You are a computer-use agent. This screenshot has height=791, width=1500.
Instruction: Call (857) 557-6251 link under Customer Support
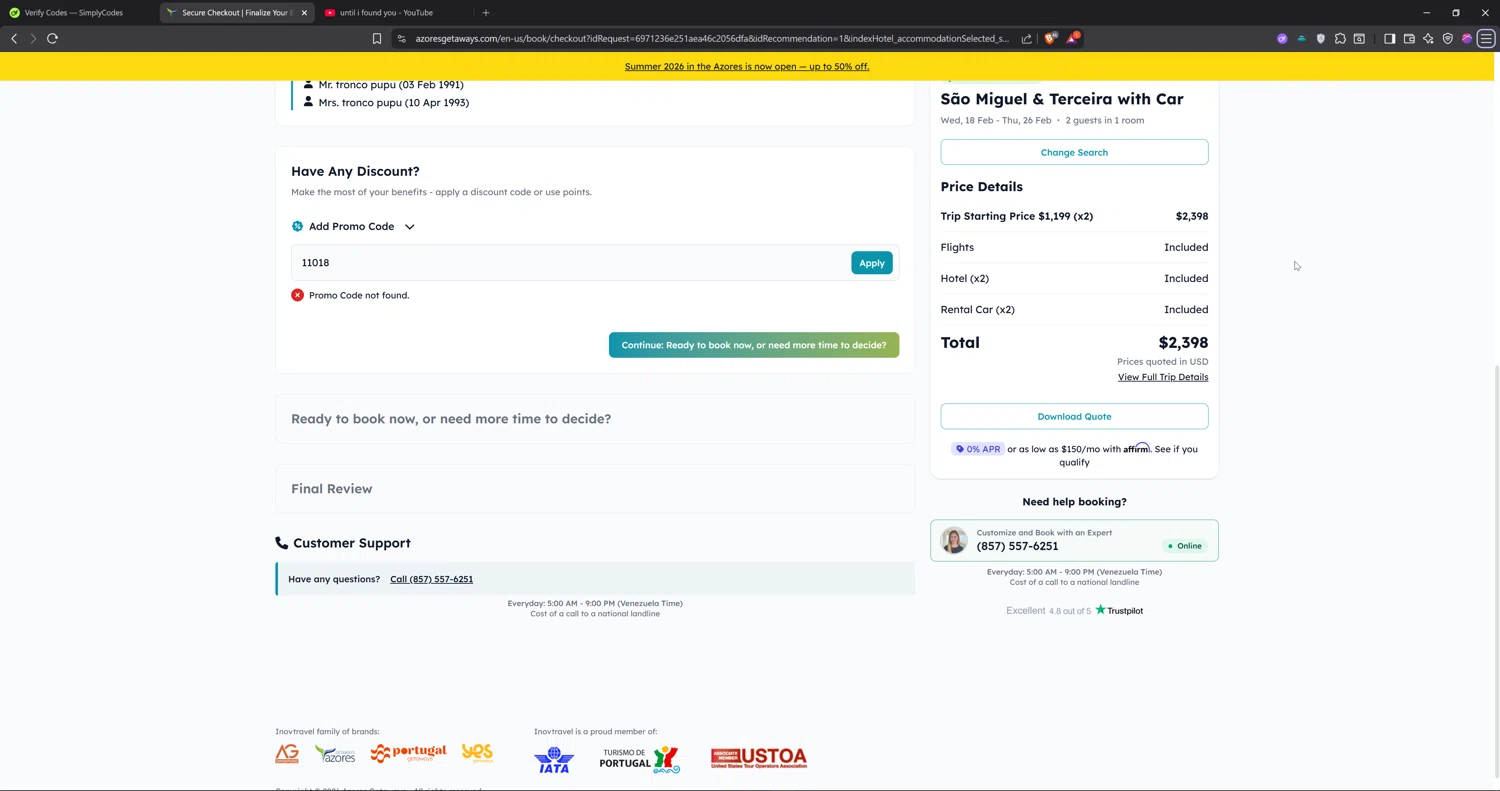click(431, 579)
